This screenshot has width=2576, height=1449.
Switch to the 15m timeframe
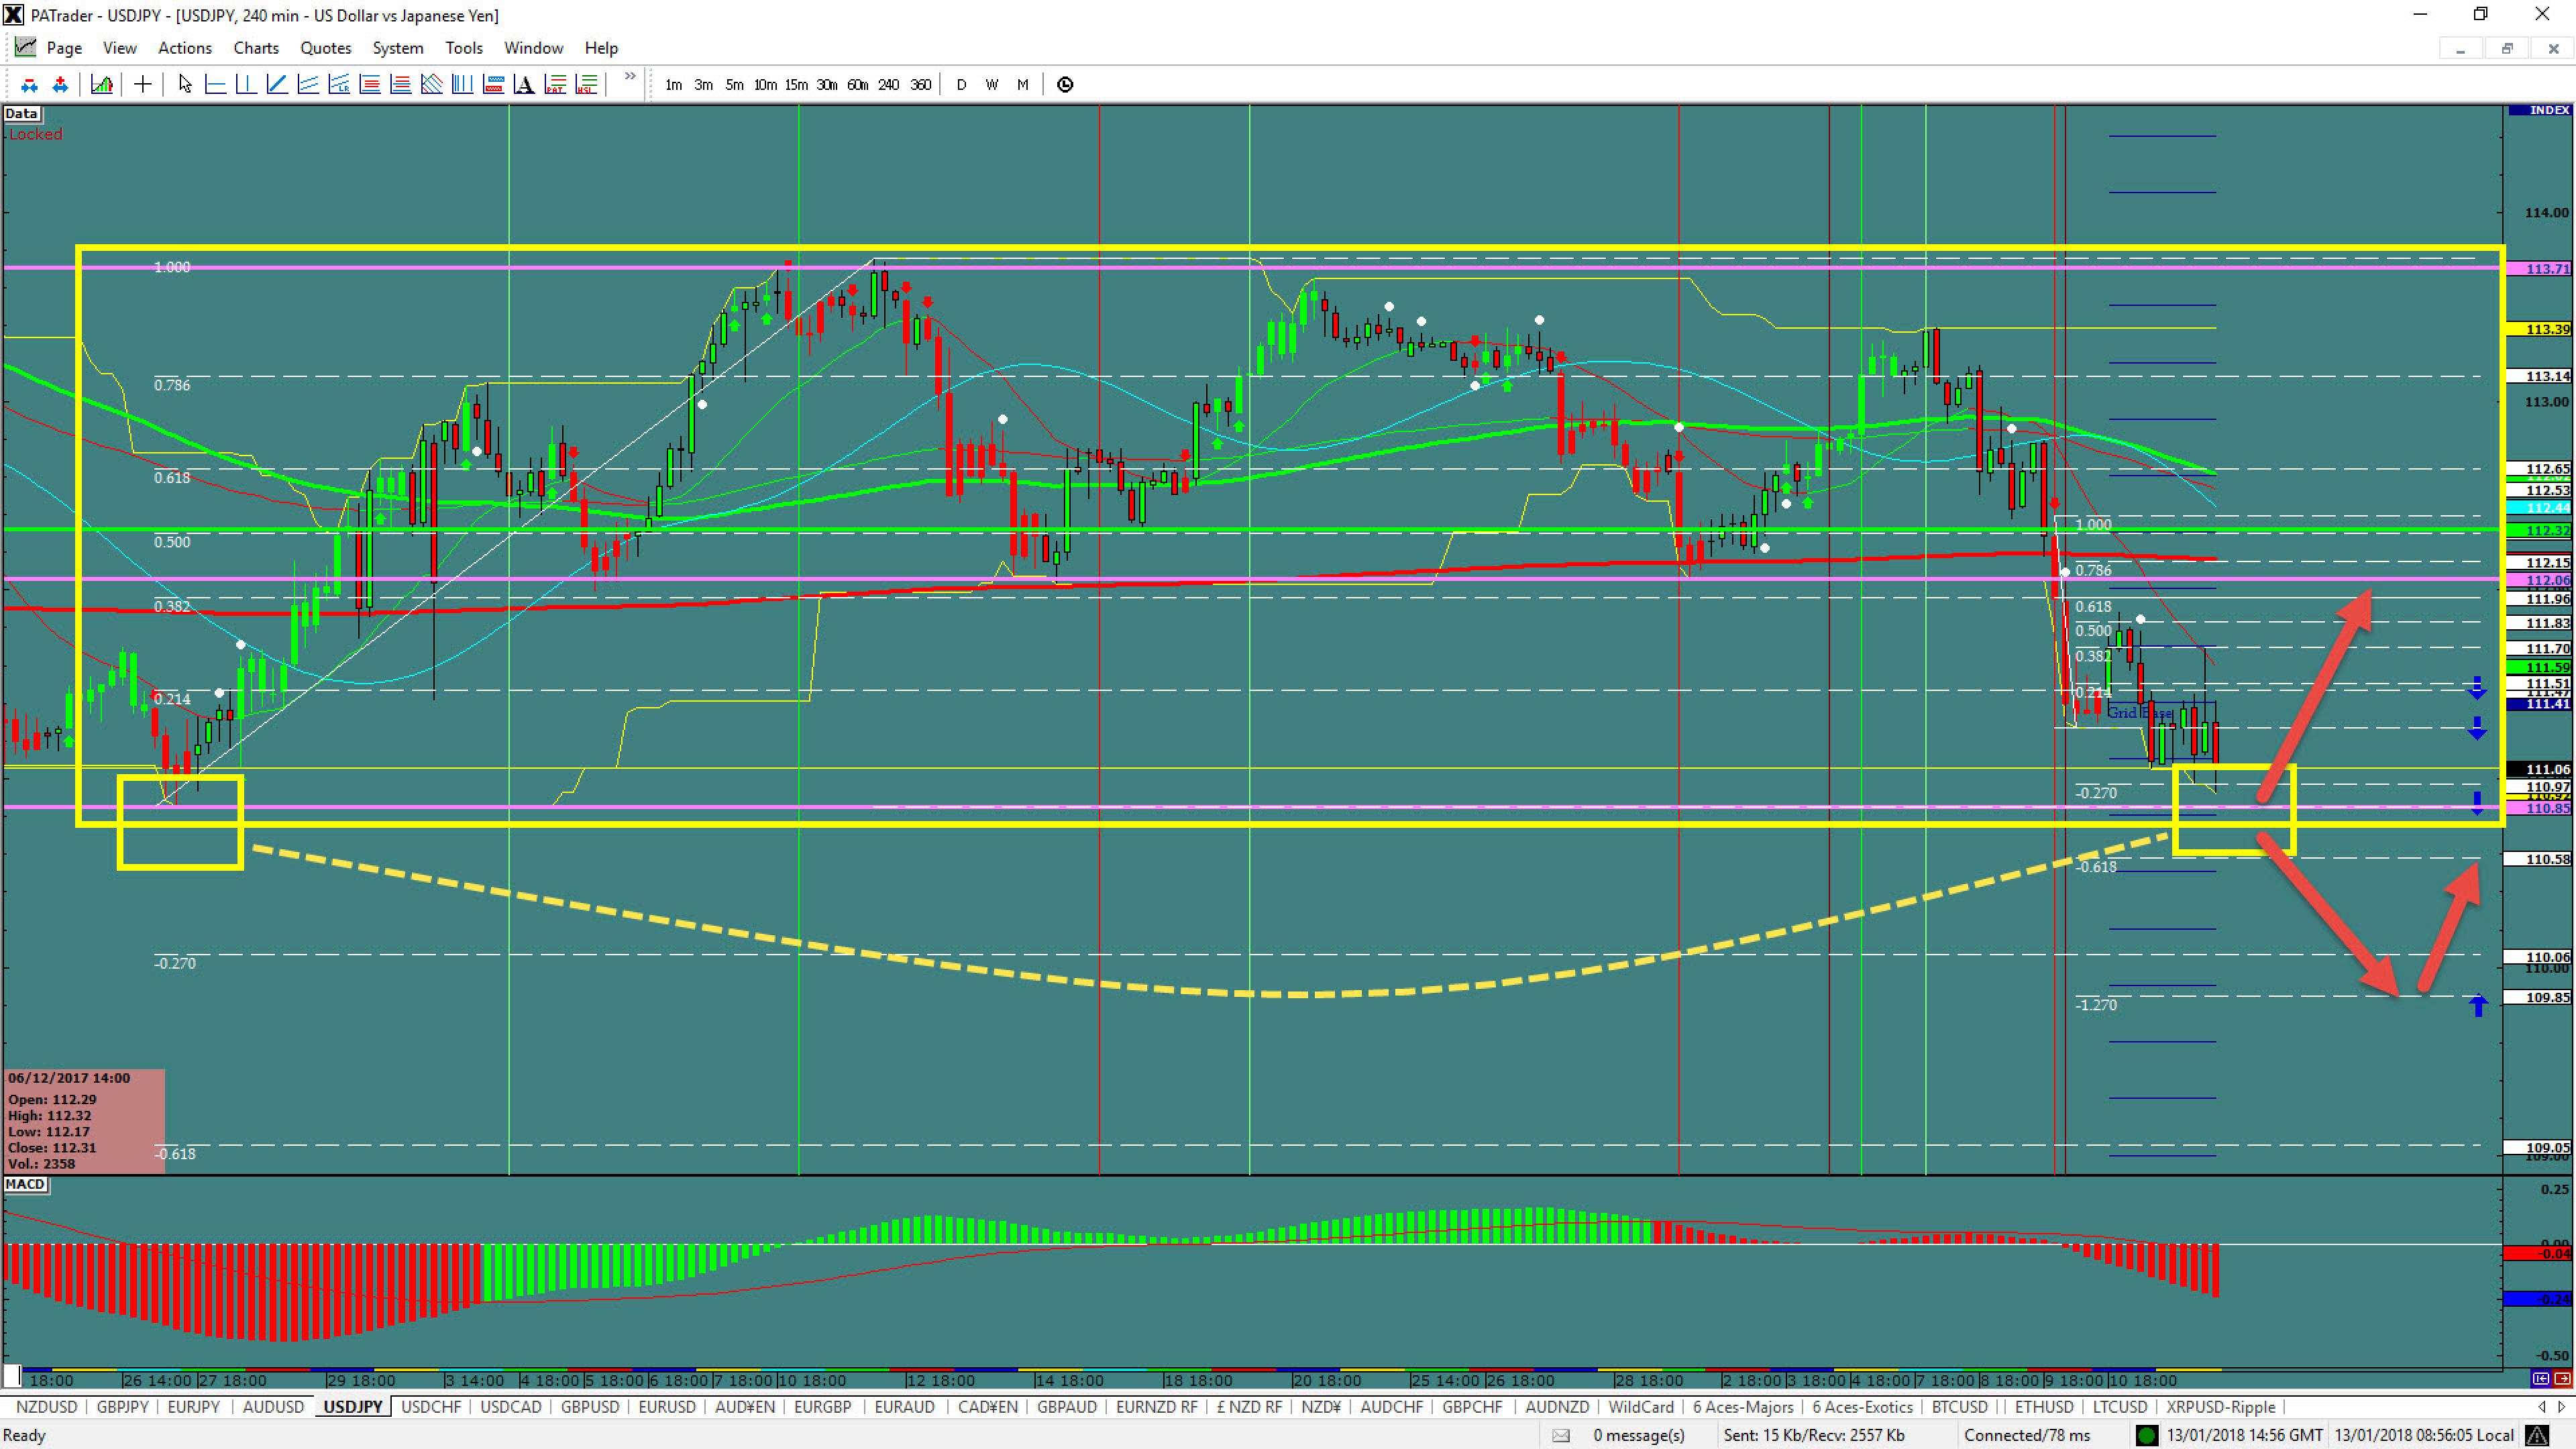coord(796,85)
